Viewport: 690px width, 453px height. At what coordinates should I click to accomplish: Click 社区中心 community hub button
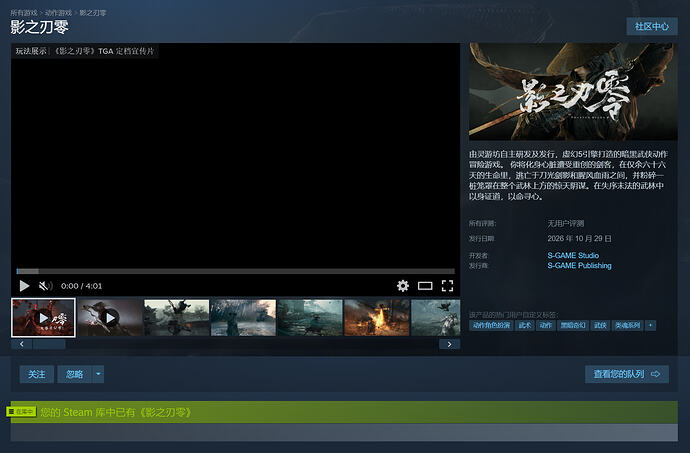point(652,26)
